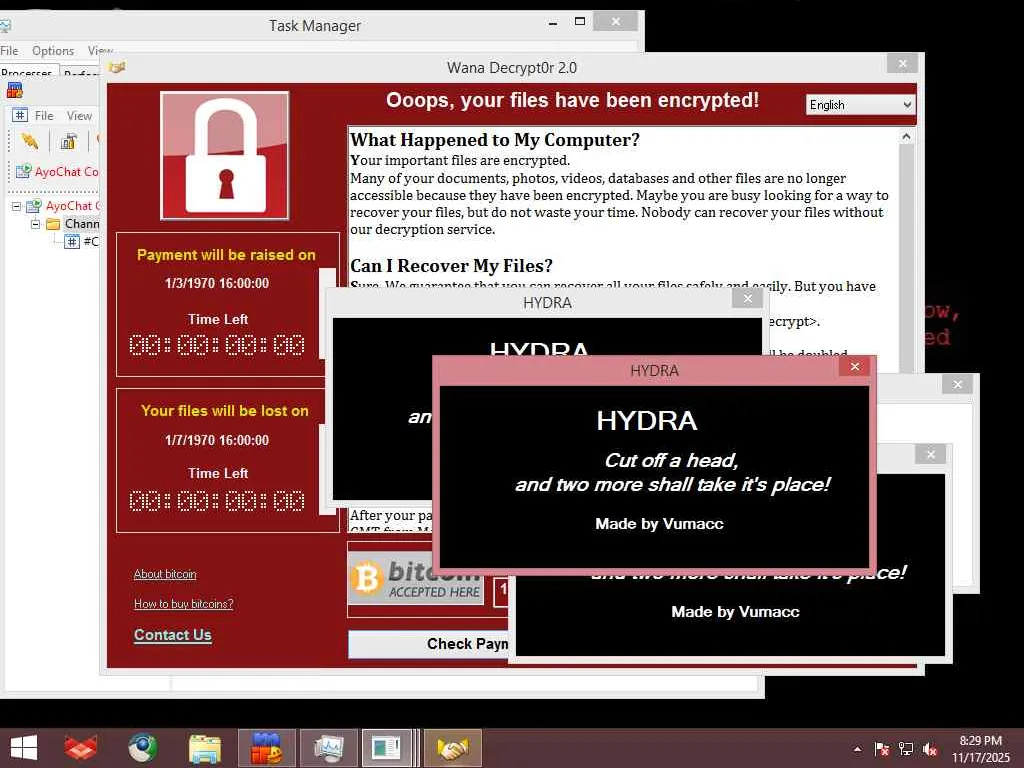Open the taskbar clock showing 8:29 PM
The height and width of the screenshot is (768, 1024).
(980, 748)
